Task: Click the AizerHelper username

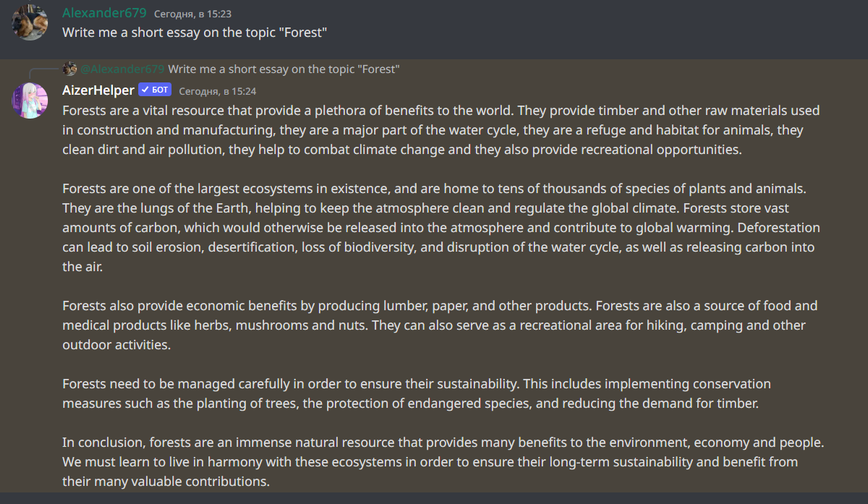Action: pos(98,90)
